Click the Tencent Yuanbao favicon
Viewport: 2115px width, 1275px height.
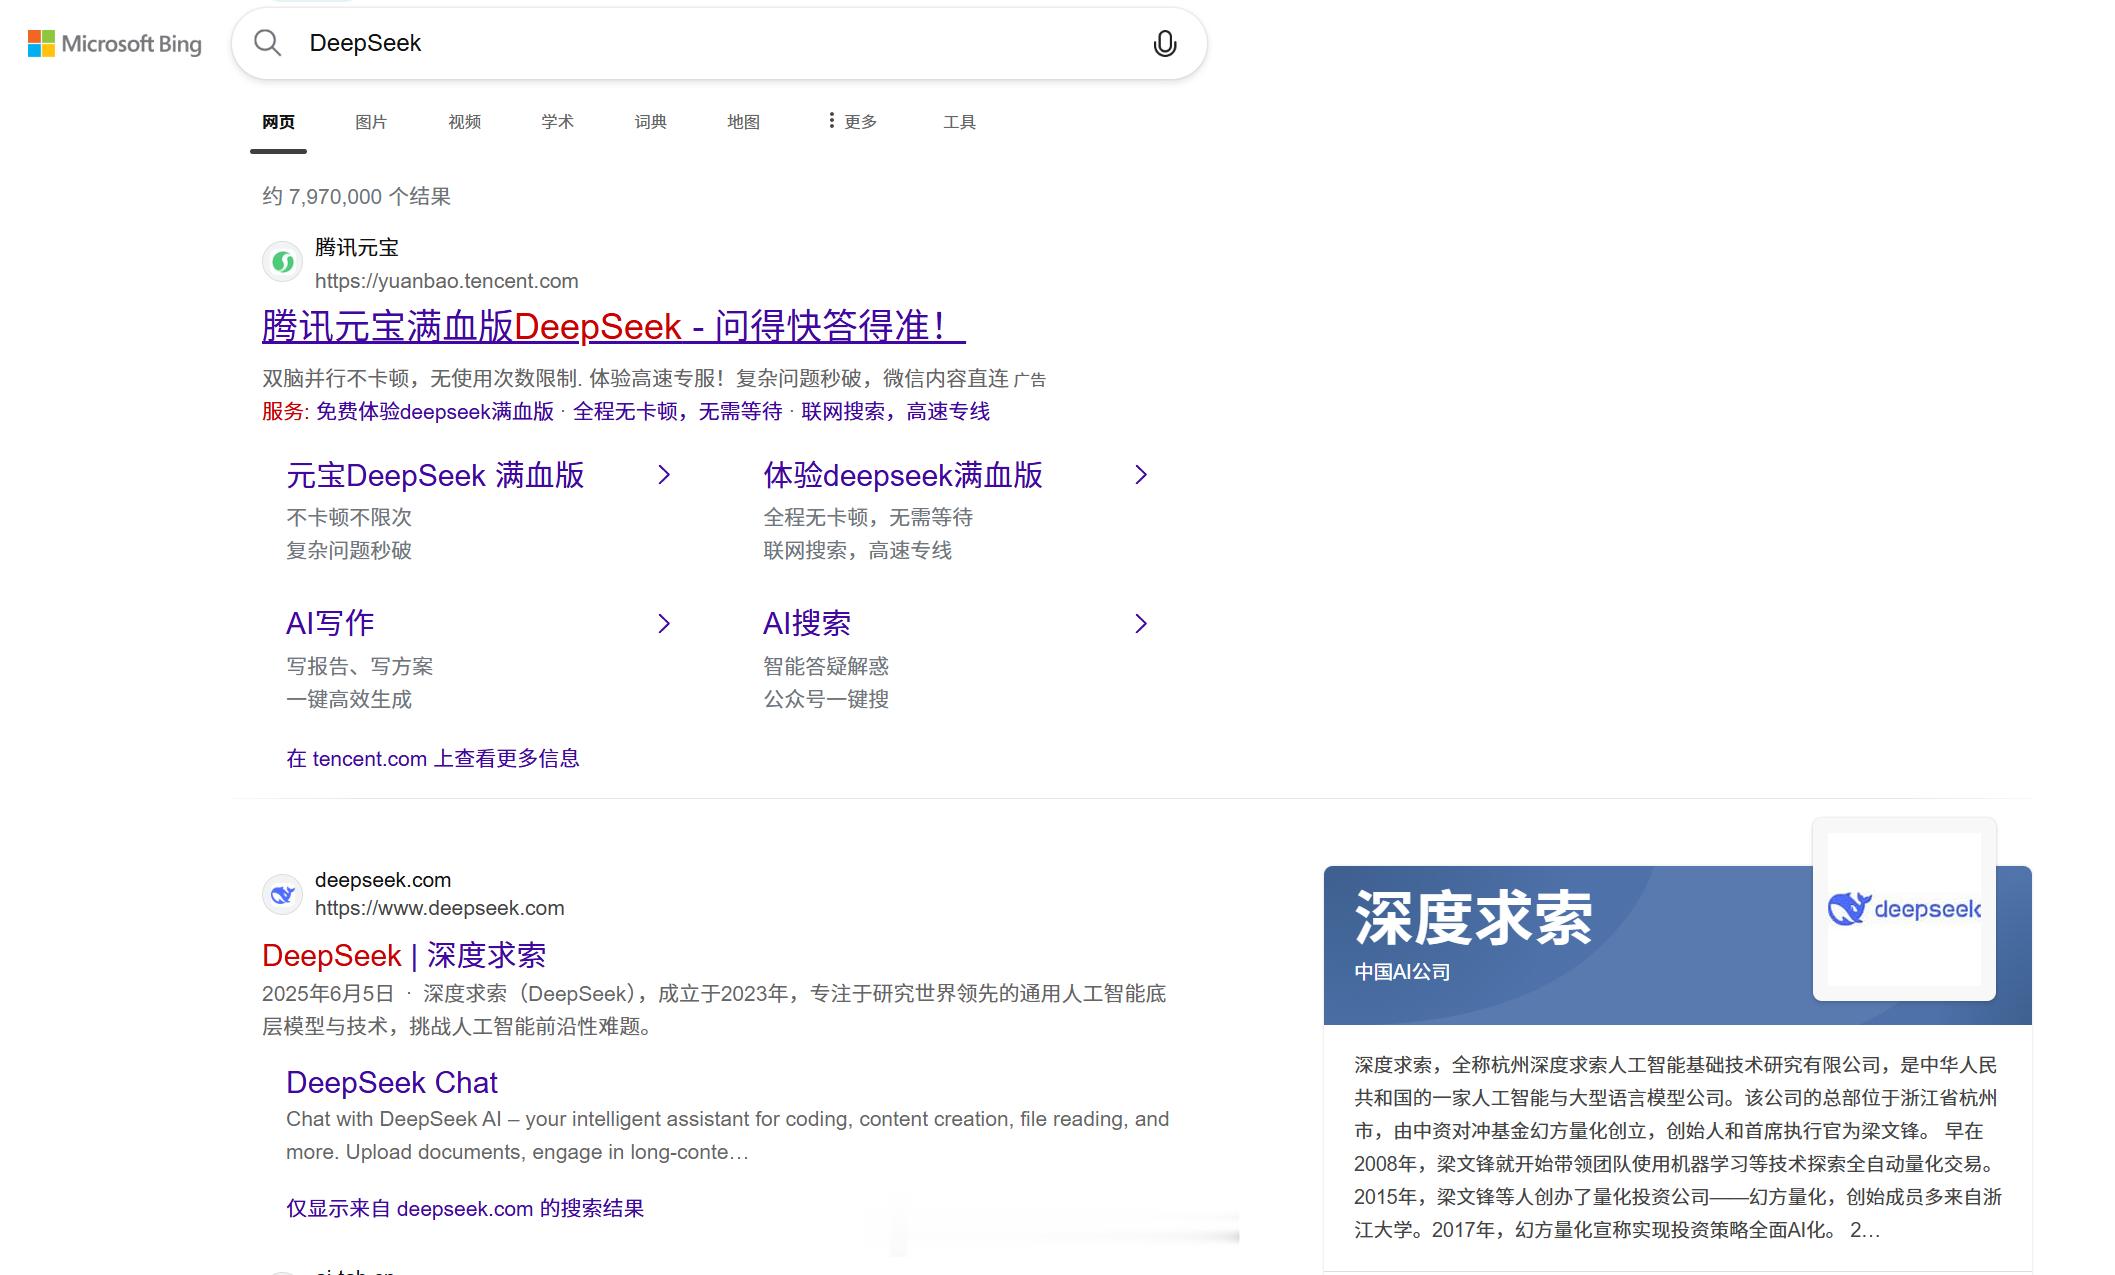pyautogui.click(x=283, y=262)
